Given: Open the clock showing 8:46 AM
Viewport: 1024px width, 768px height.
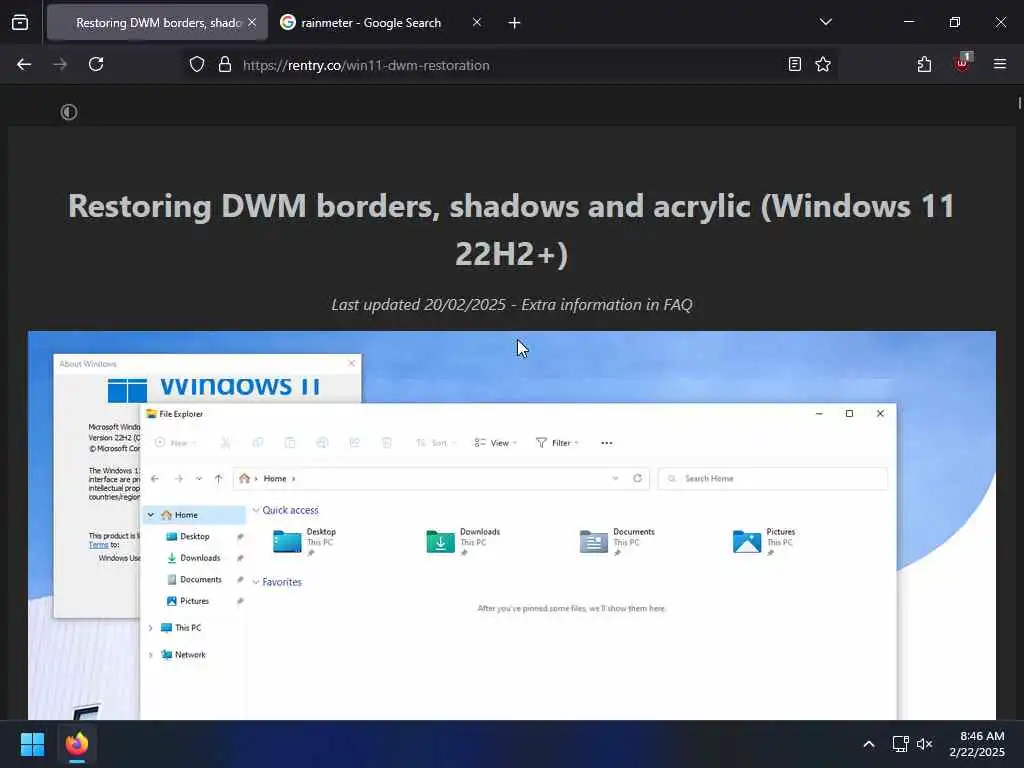Looking at the screenshot, I should click(977, 744).
